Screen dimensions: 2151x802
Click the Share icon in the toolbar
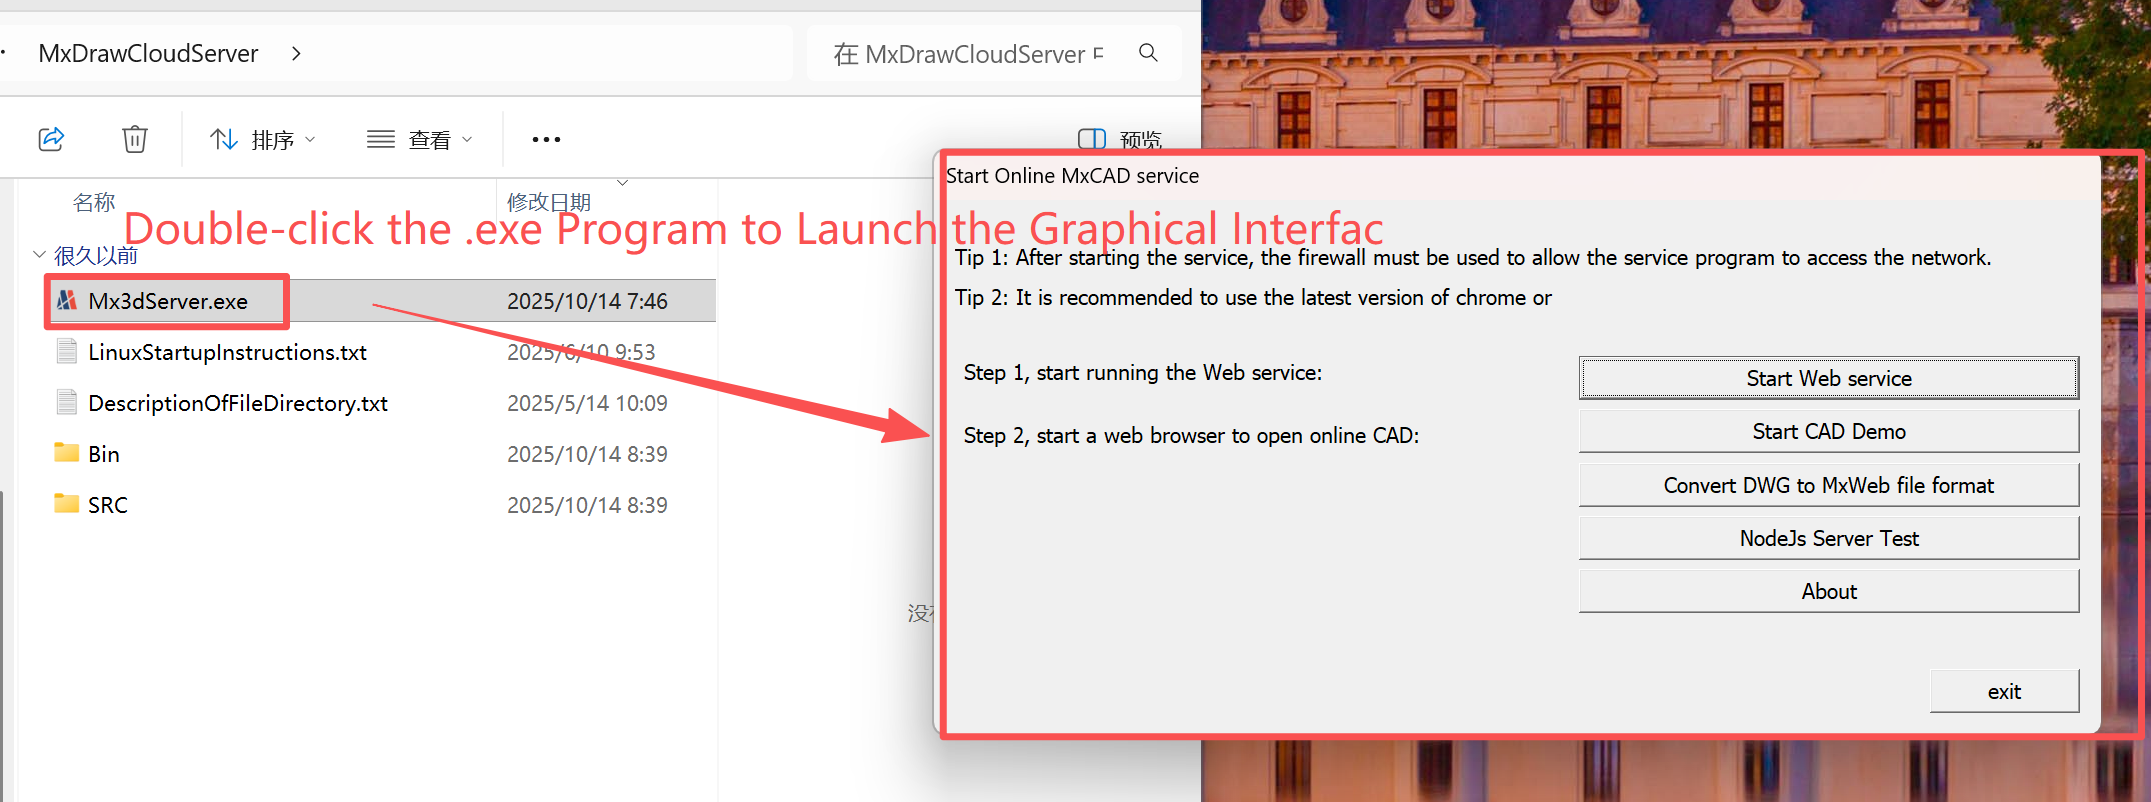(51, 139)
